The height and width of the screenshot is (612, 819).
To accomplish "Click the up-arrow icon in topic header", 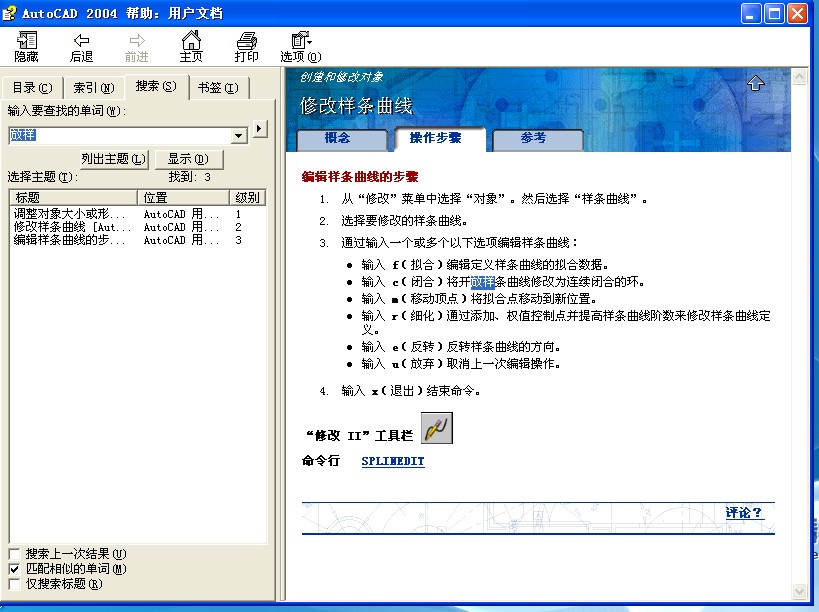I will click(x=756, y=83).
